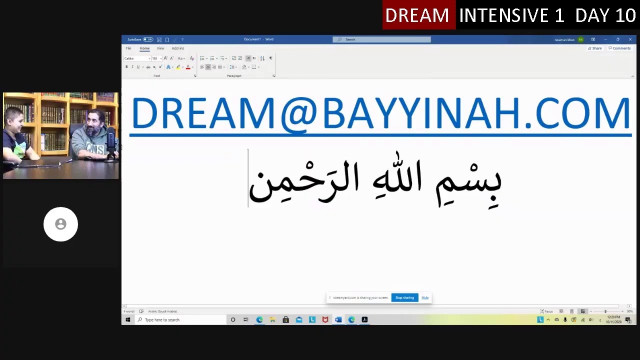This screenshot has width=640, height=360.
Task: Toggle Bold formatting in ribbon
Action: click(127, 67)
